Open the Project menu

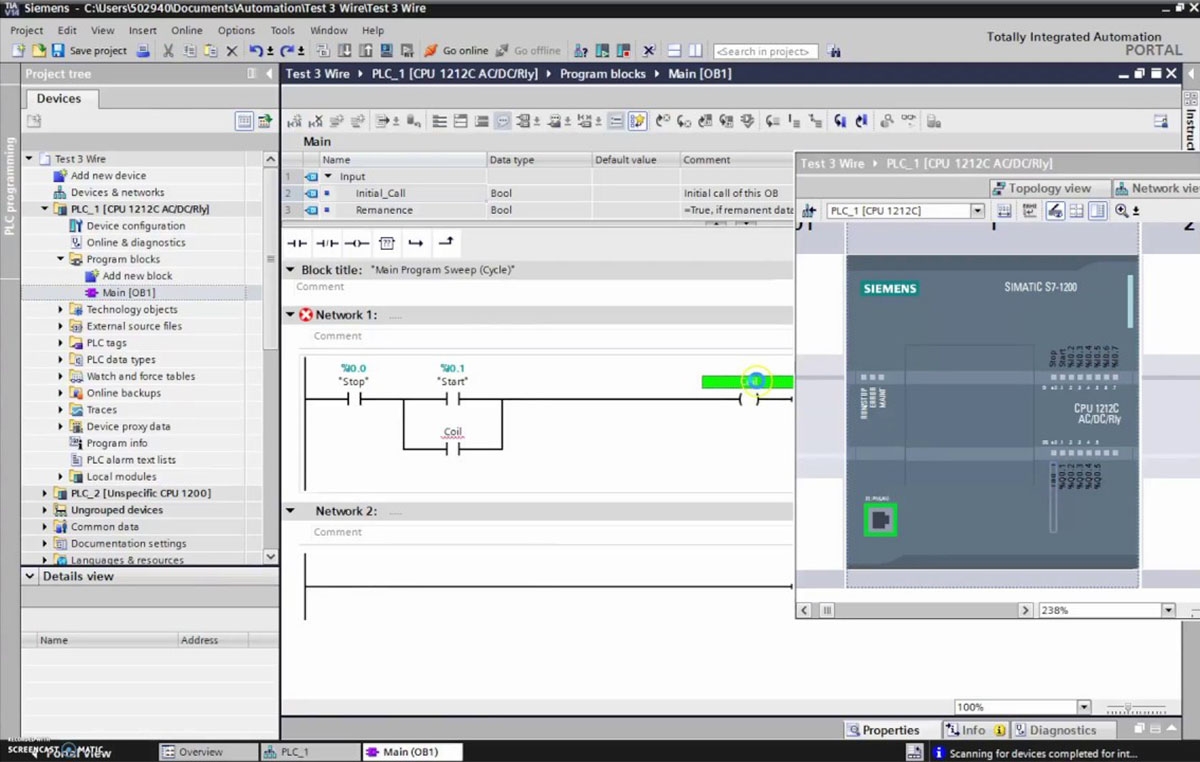pyautogui.click(x=27, y=30)
